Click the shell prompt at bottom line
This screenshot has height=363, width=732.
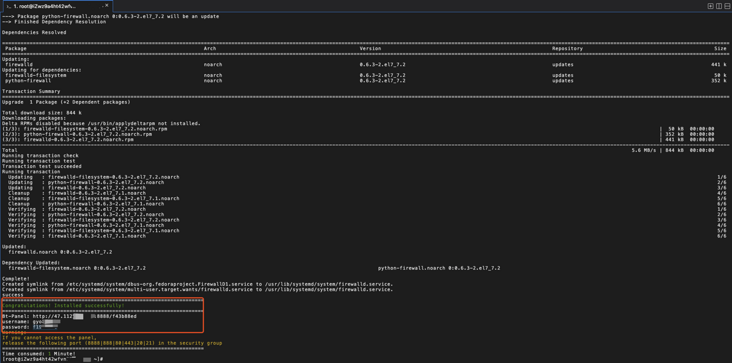coord(52,359)
